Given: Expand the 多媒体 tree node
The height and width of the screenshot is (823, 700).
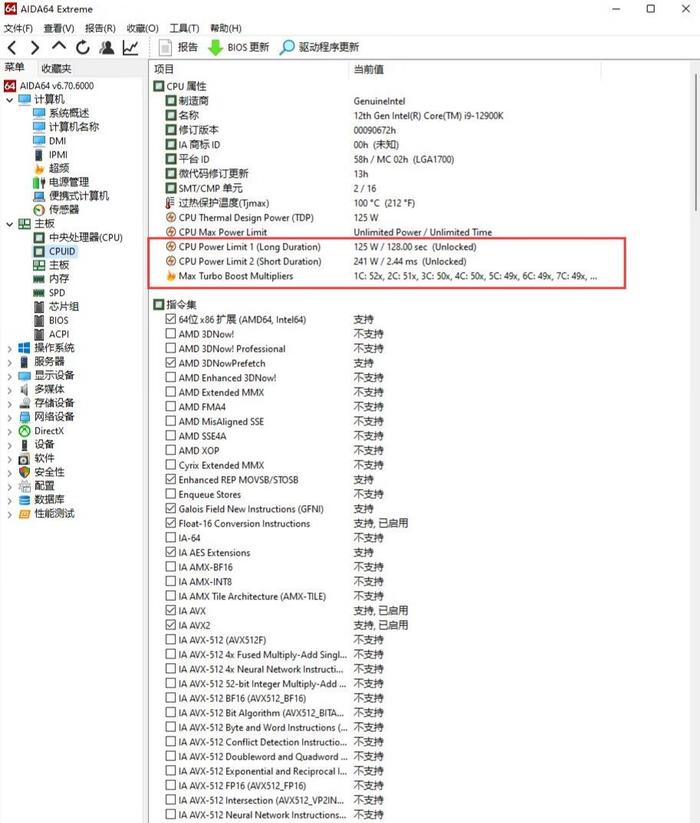Looking at the screenshot, I should pyautogui.click(x=9, y=389).
